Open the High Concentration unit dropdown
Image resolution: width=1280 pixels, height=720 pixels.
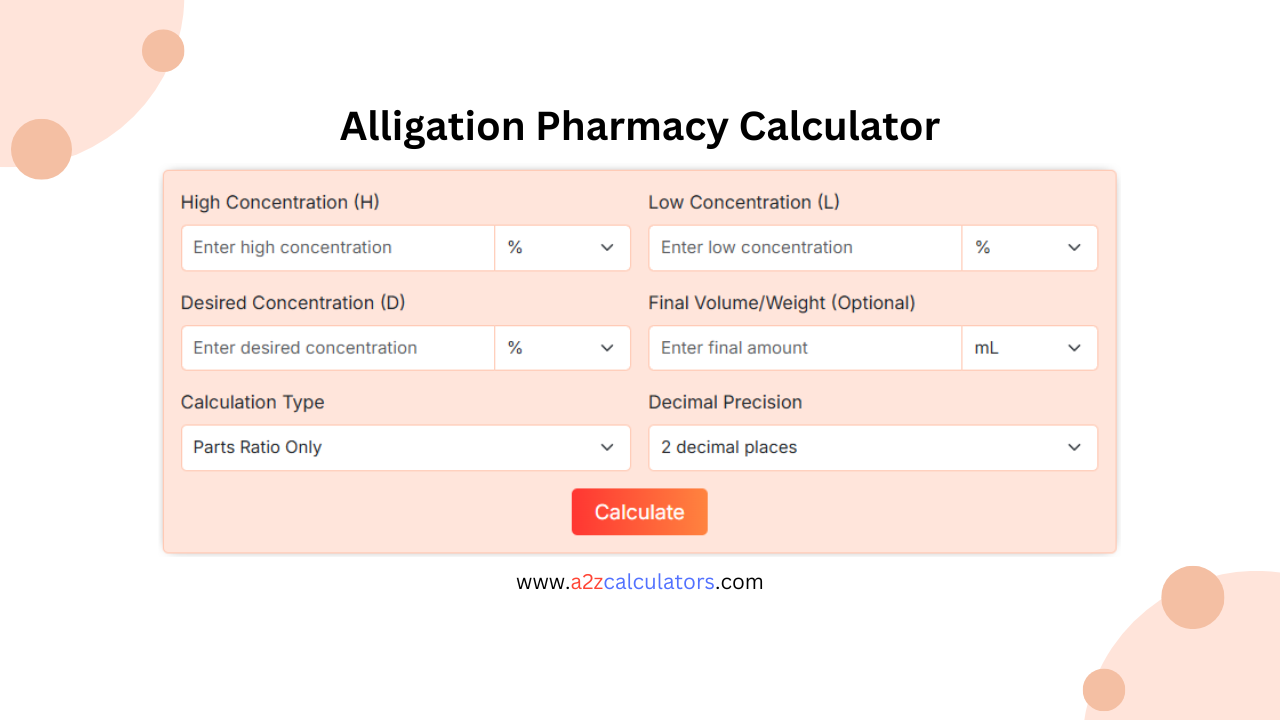click(x=562, y=247)
